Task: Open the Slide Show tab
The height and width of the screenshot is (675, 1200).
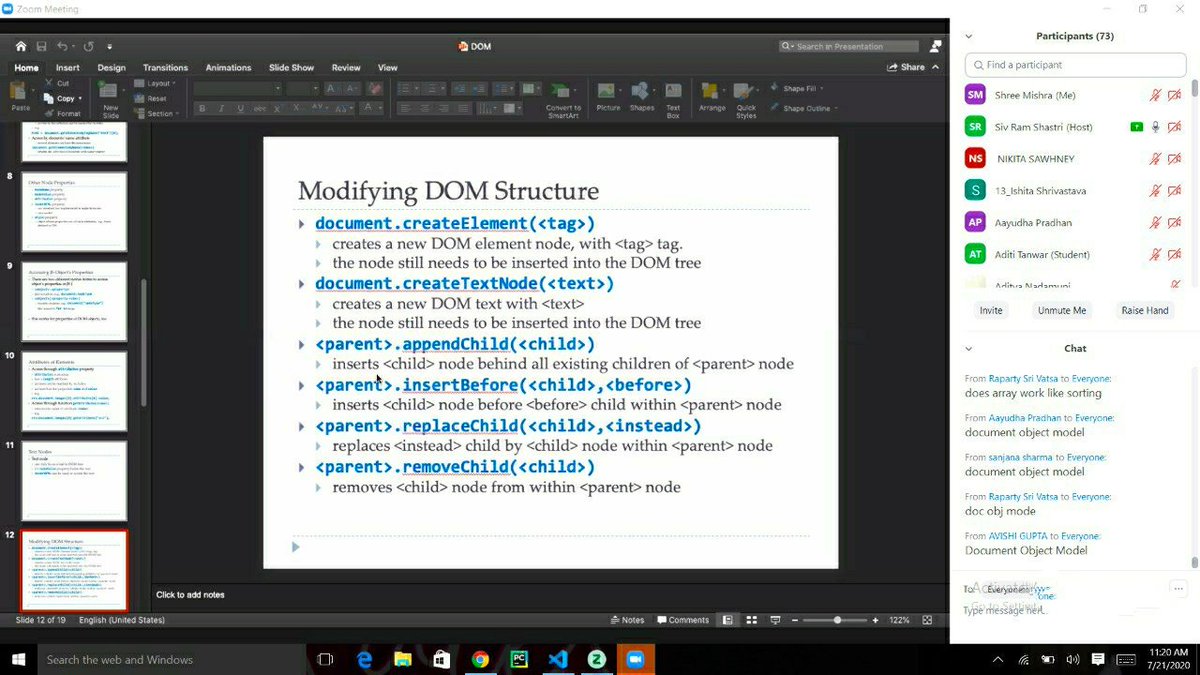Action: pos(291,67)
